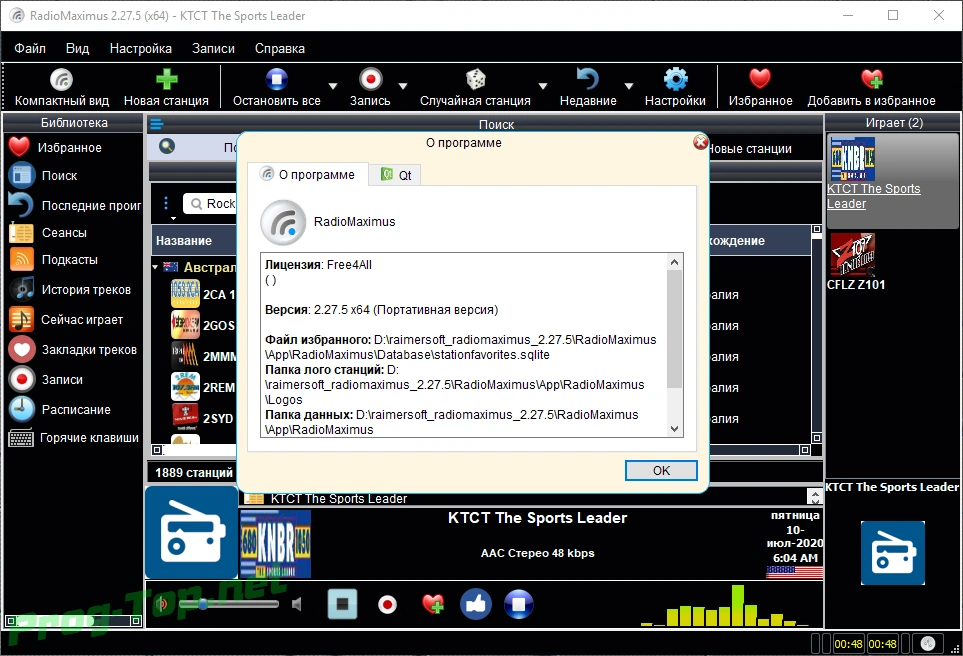
Task: Start recording from toolbar Запись button
Action: [x=370, y=87]
